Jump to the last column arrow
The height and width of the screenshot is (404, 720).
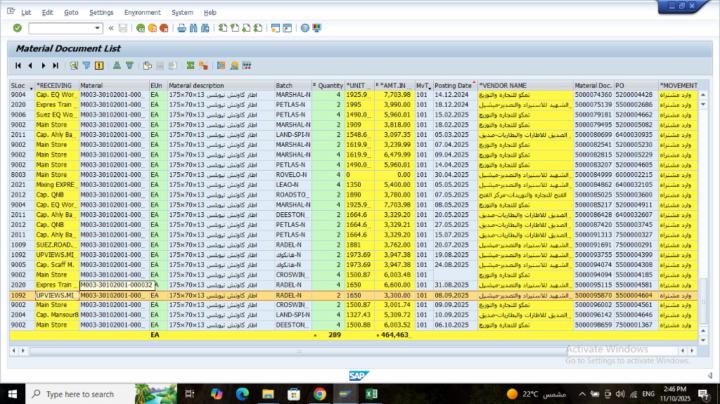coord(58,65)
